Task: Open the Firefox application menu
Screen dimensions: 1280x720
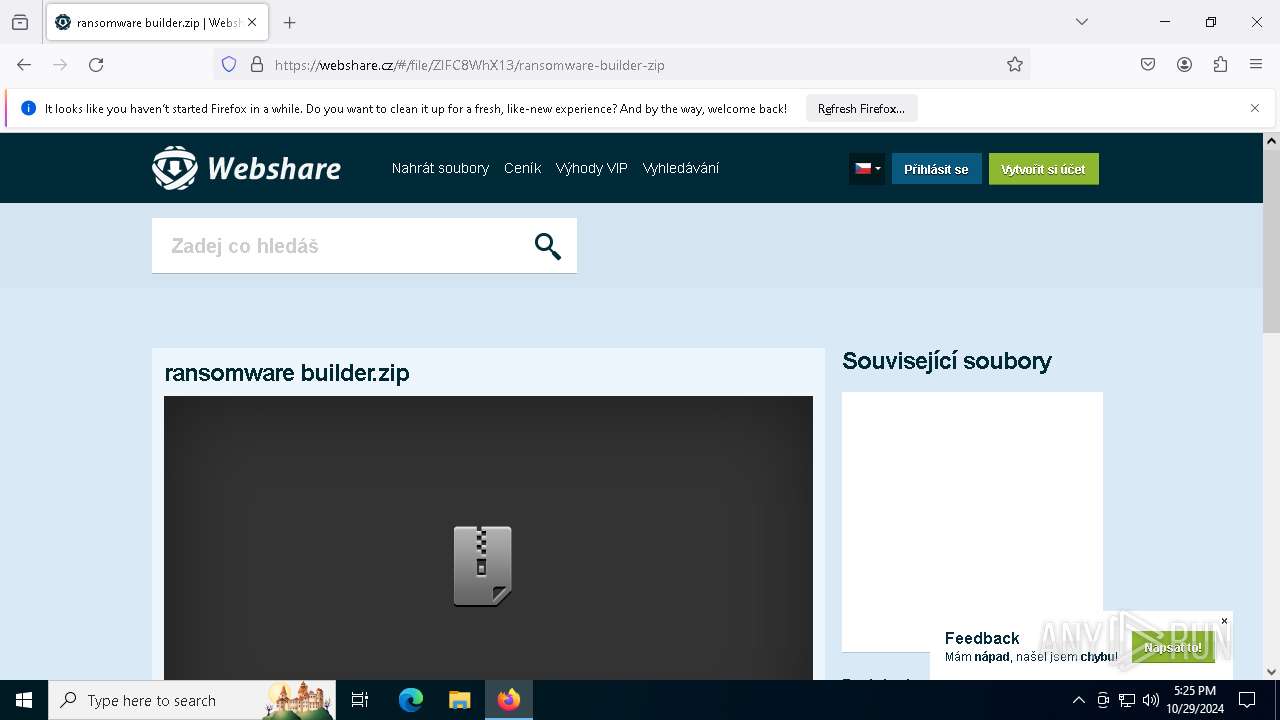Action: coord(1256,65)
